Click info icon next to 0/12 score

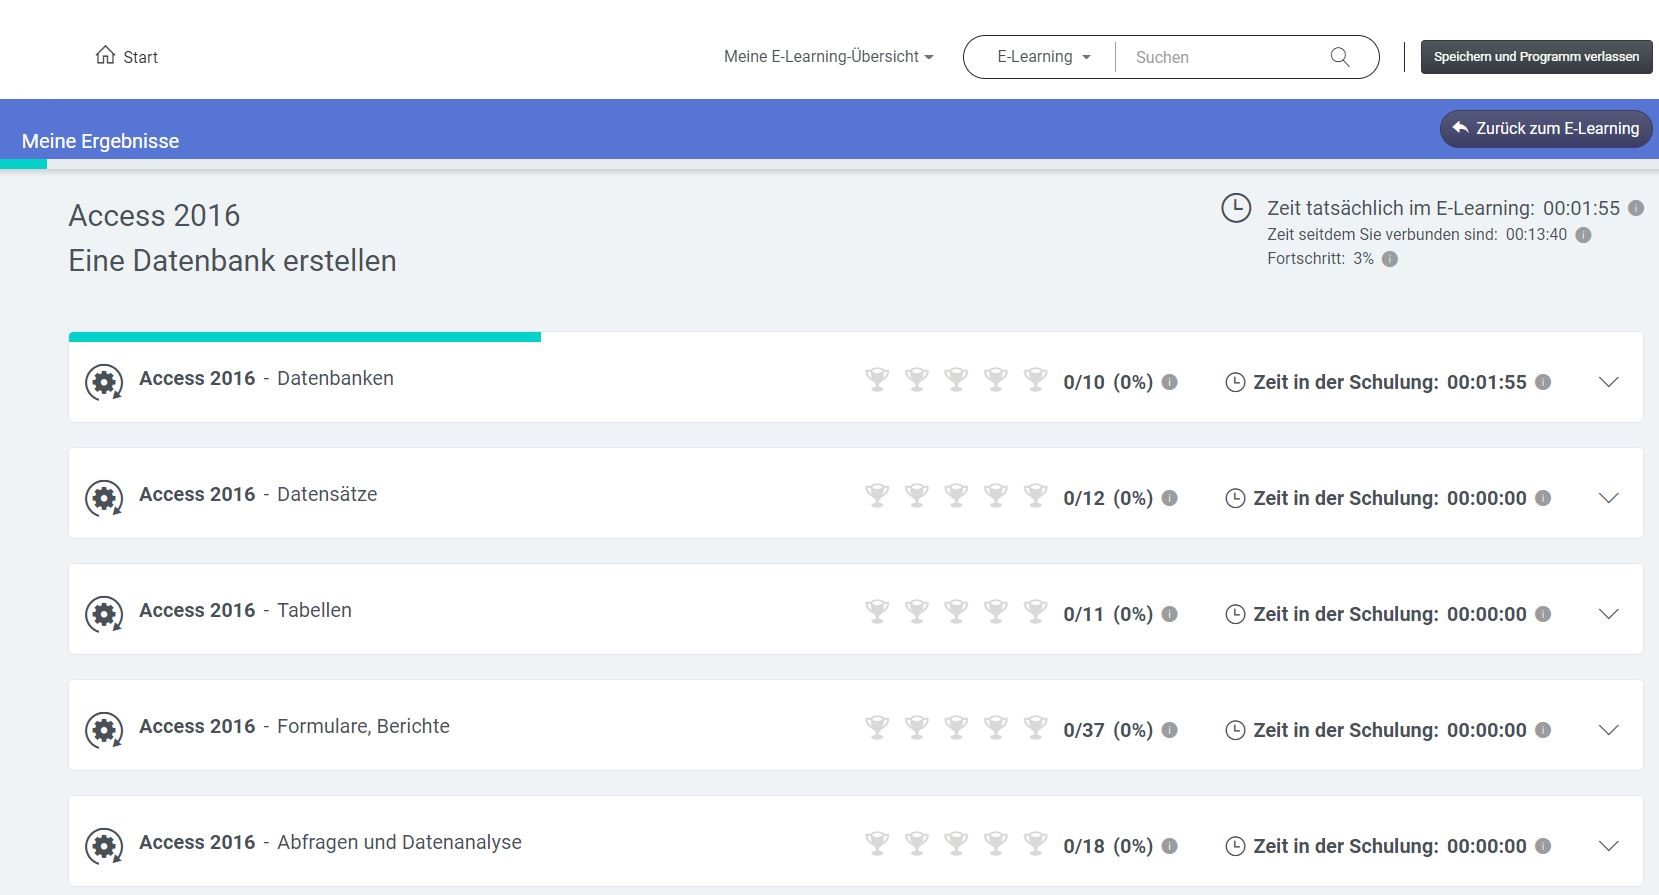pos(1169,498)
